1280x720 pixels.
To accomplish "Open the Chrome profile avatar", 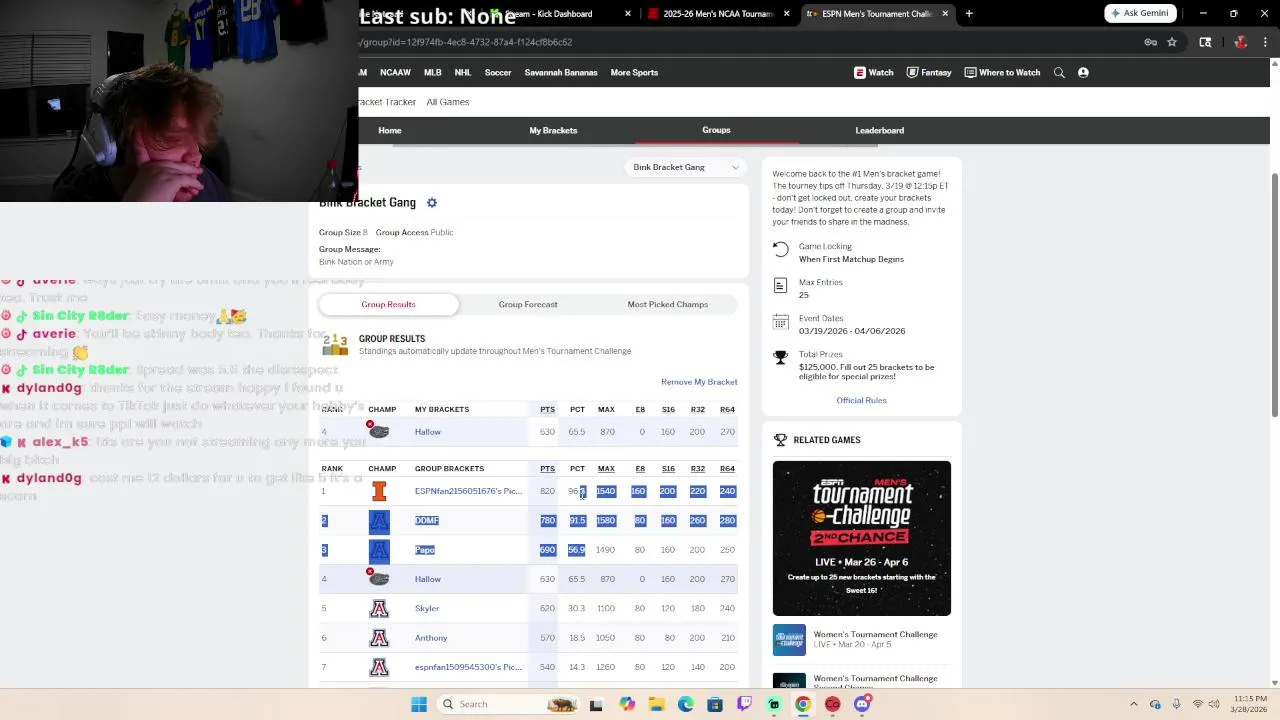I will 1241,42.
